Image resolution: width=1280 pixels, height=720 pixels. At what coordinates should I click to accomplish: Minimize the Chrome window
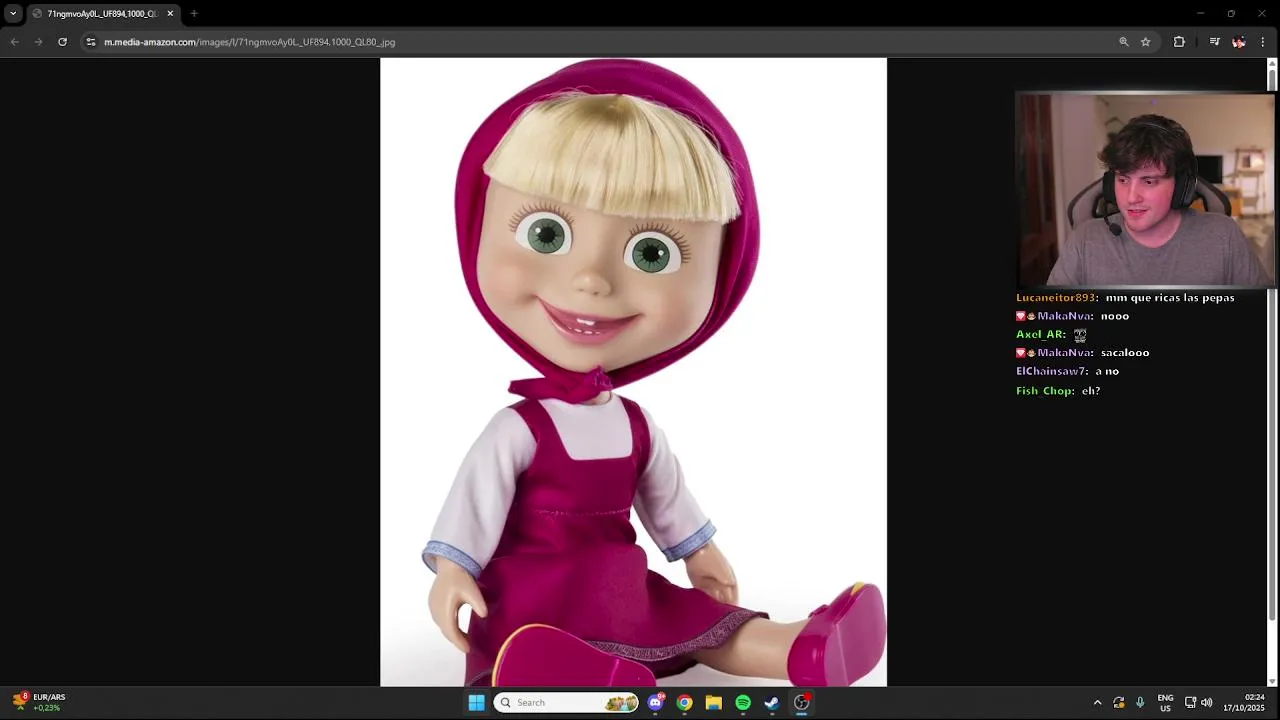click(x=1200, y=14)
